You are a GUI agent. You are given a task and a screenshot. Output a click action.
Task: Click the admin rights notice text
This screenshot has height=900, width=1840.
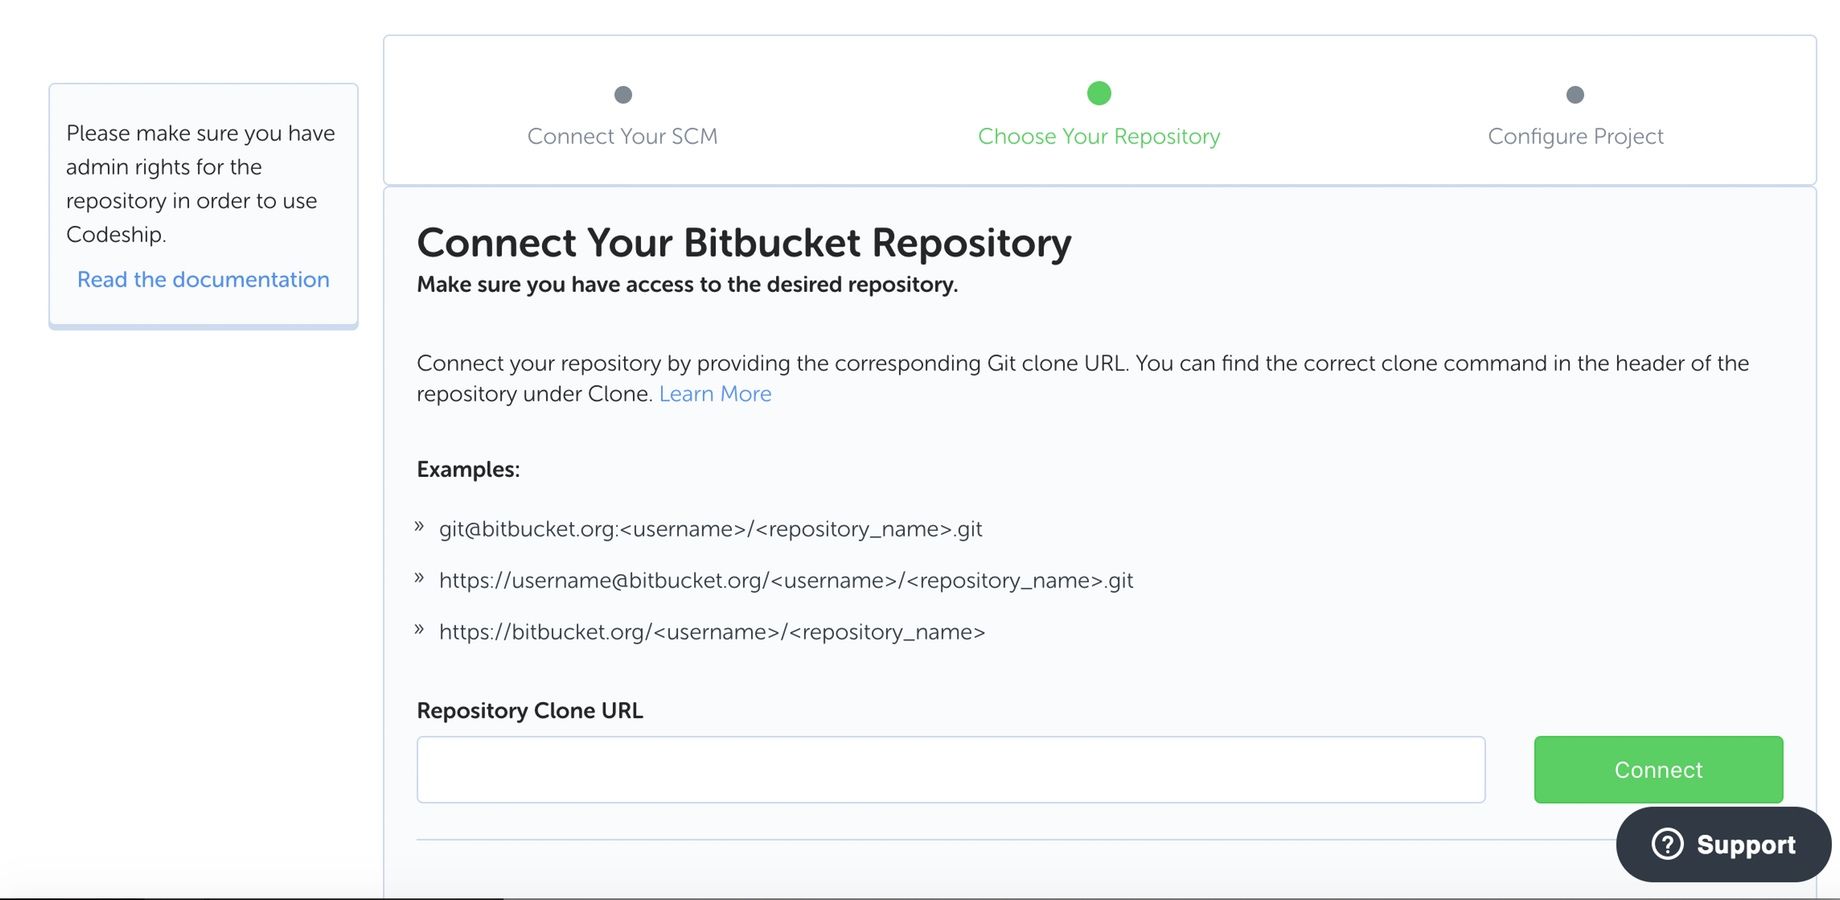point(201,184)
